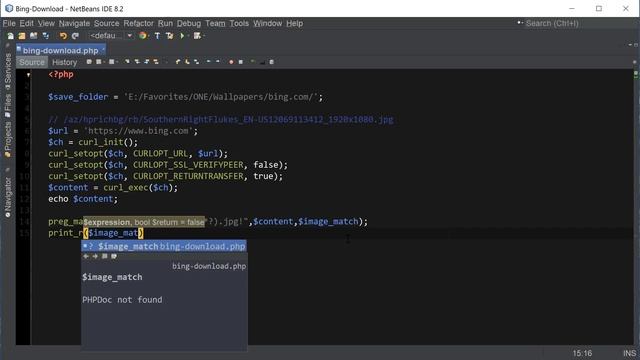Click Clean and Build Project icon
The width and height of the screenshot is (640, 360).
click(x=169, y=36)
